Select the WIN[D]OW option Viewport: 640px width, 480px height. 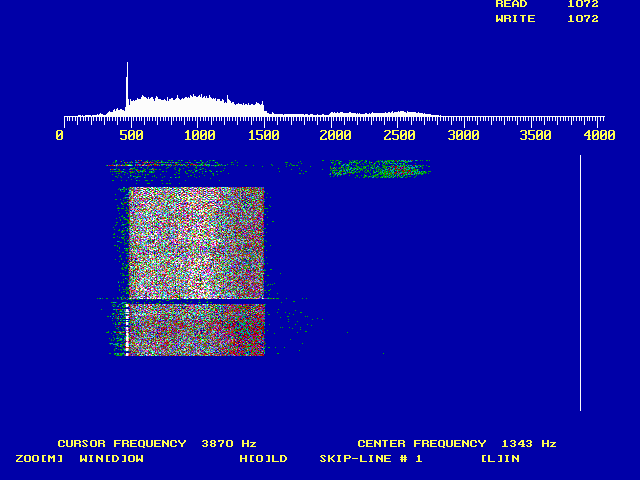111,459
